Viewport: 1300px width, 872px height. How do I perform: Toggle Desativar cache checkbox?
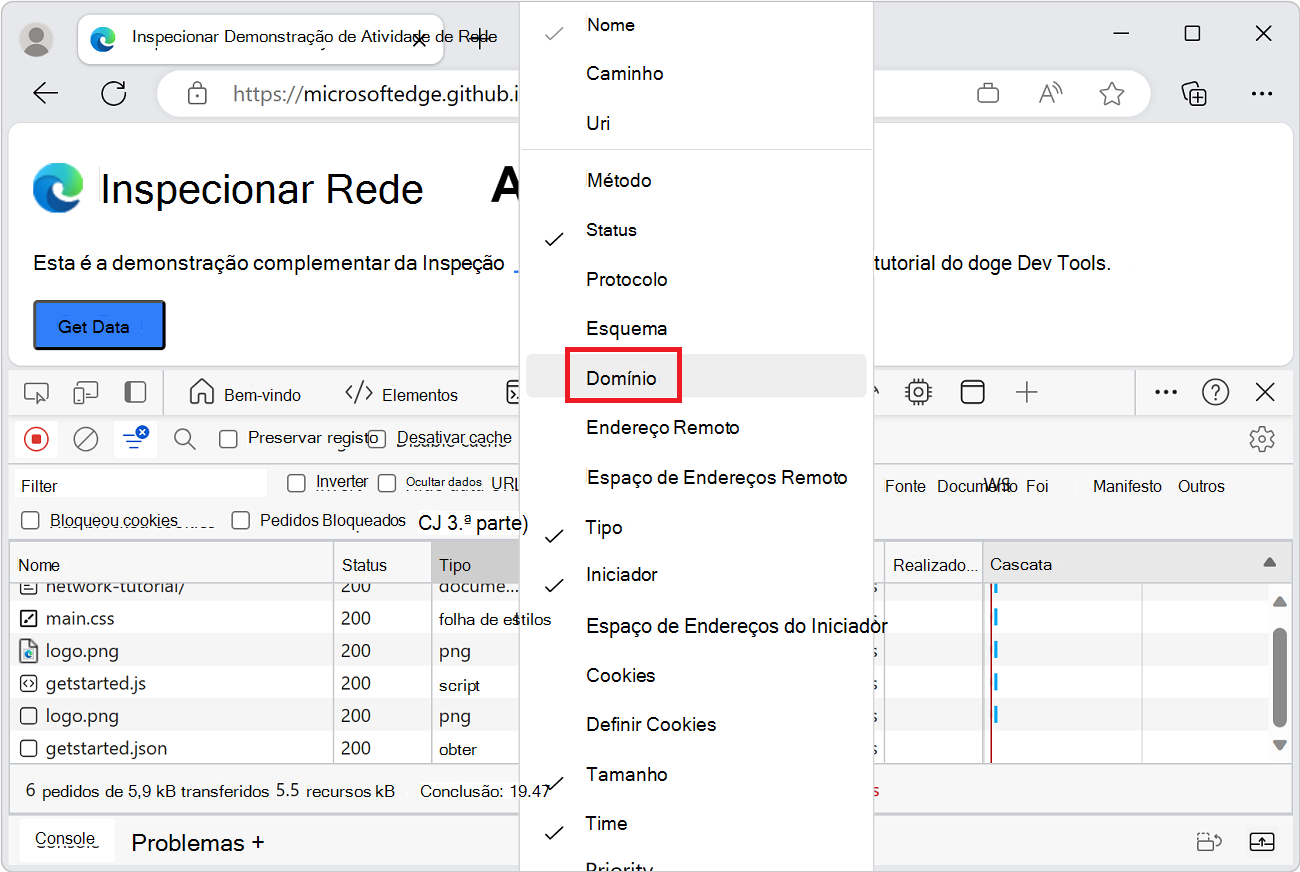377,439
